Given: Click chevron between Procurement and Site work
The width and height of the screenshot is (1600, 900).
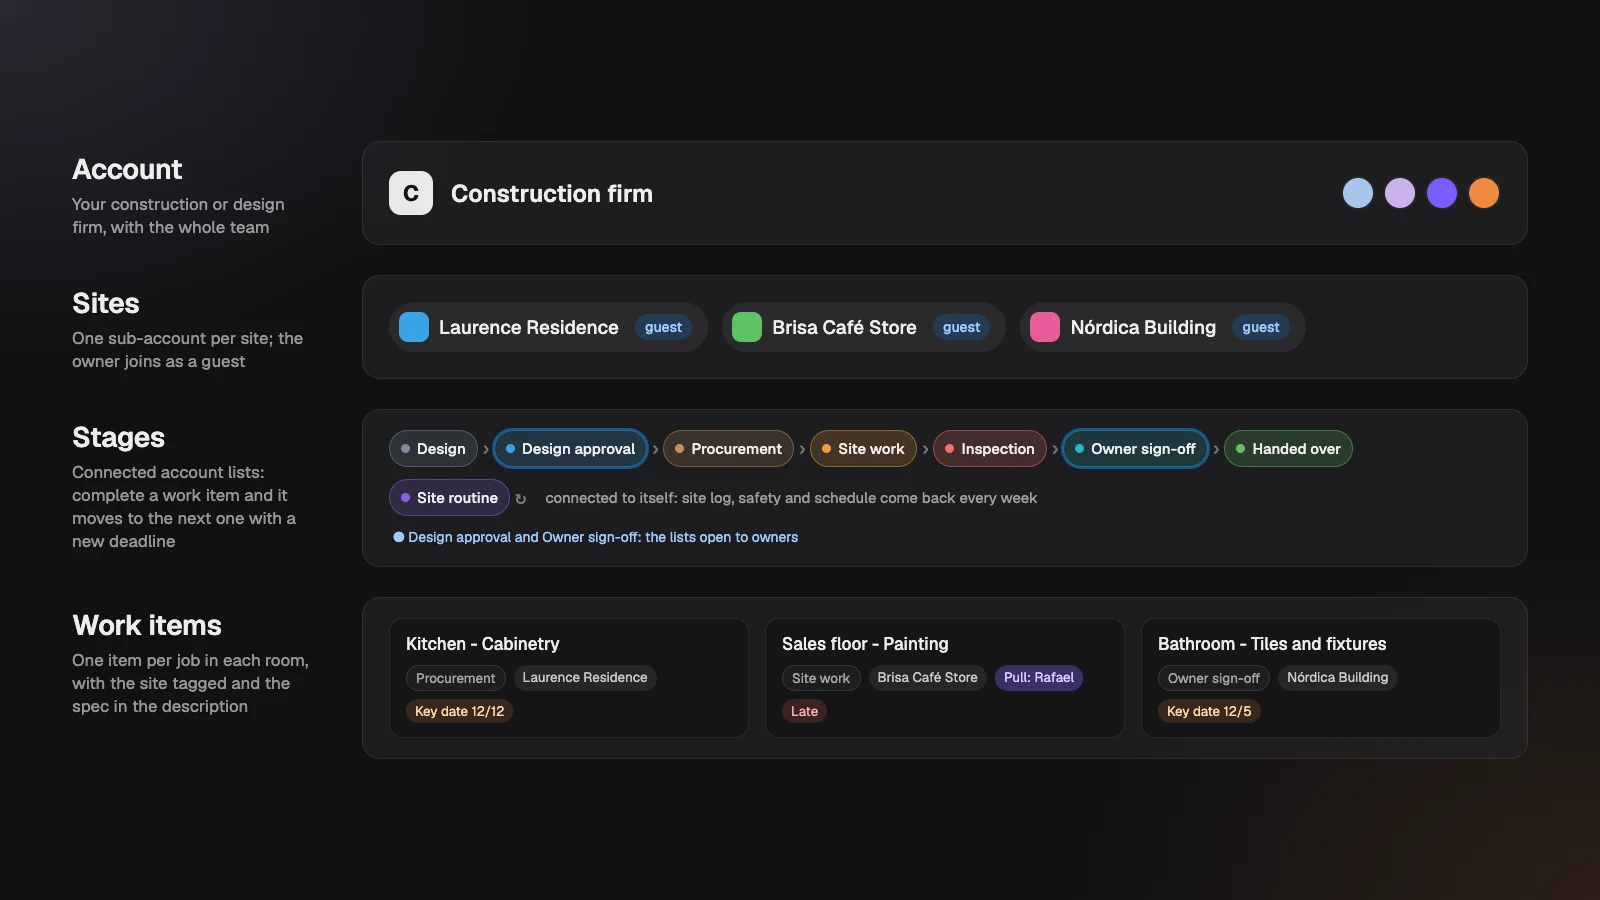Looking at the screenshot, I should [x=802, y=450].
